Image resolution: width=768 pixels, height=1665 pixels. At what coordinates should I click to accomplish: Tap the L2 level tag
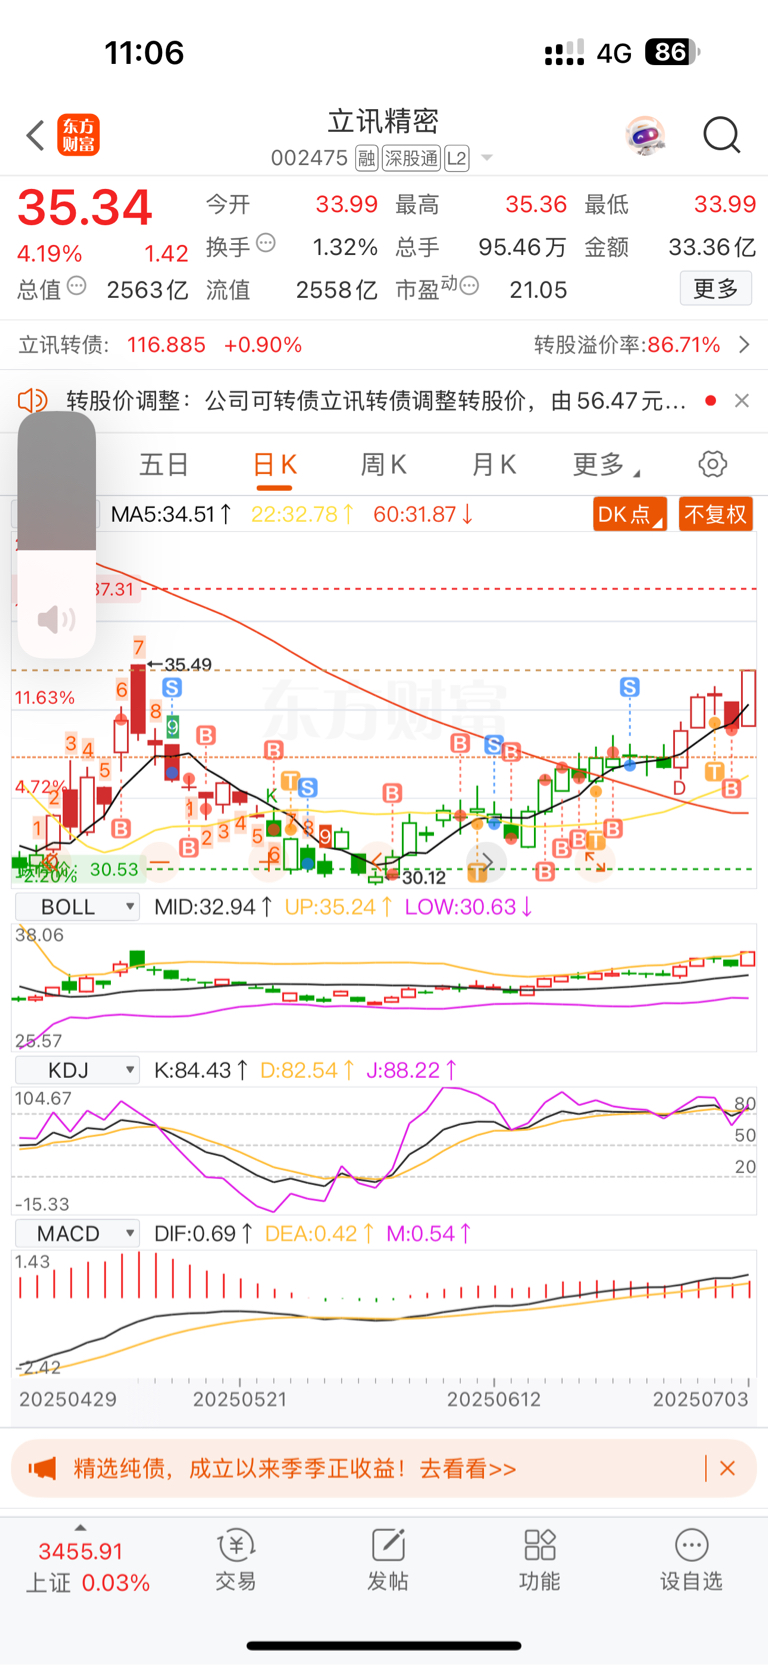457,158
